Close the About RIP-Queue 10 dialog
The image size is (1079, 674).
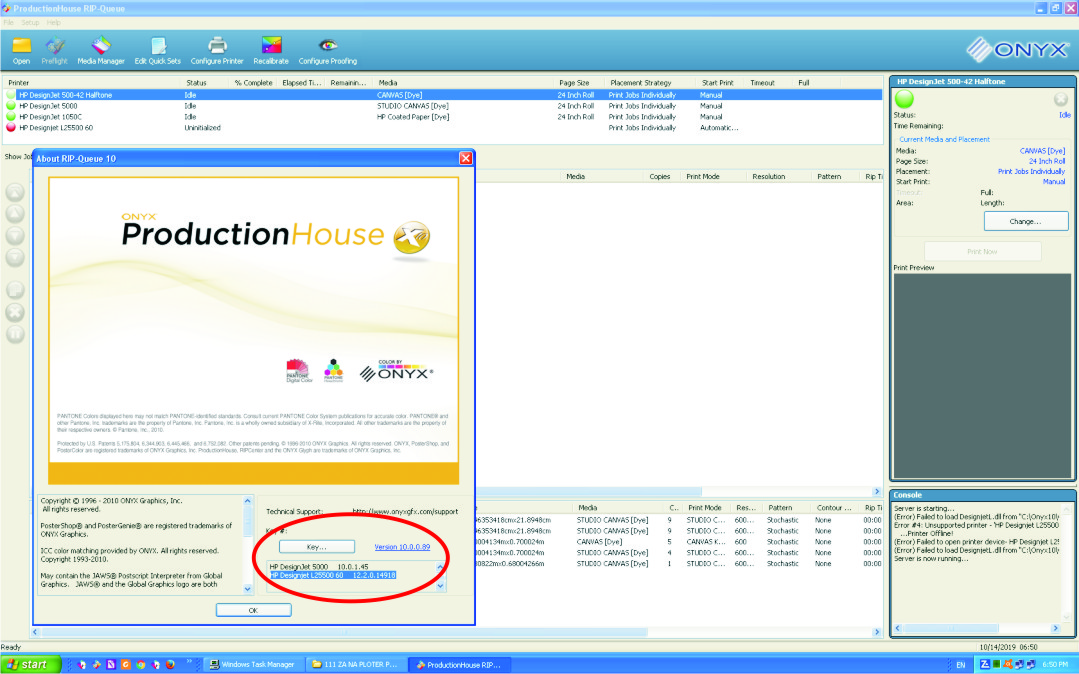coord(466,158)
